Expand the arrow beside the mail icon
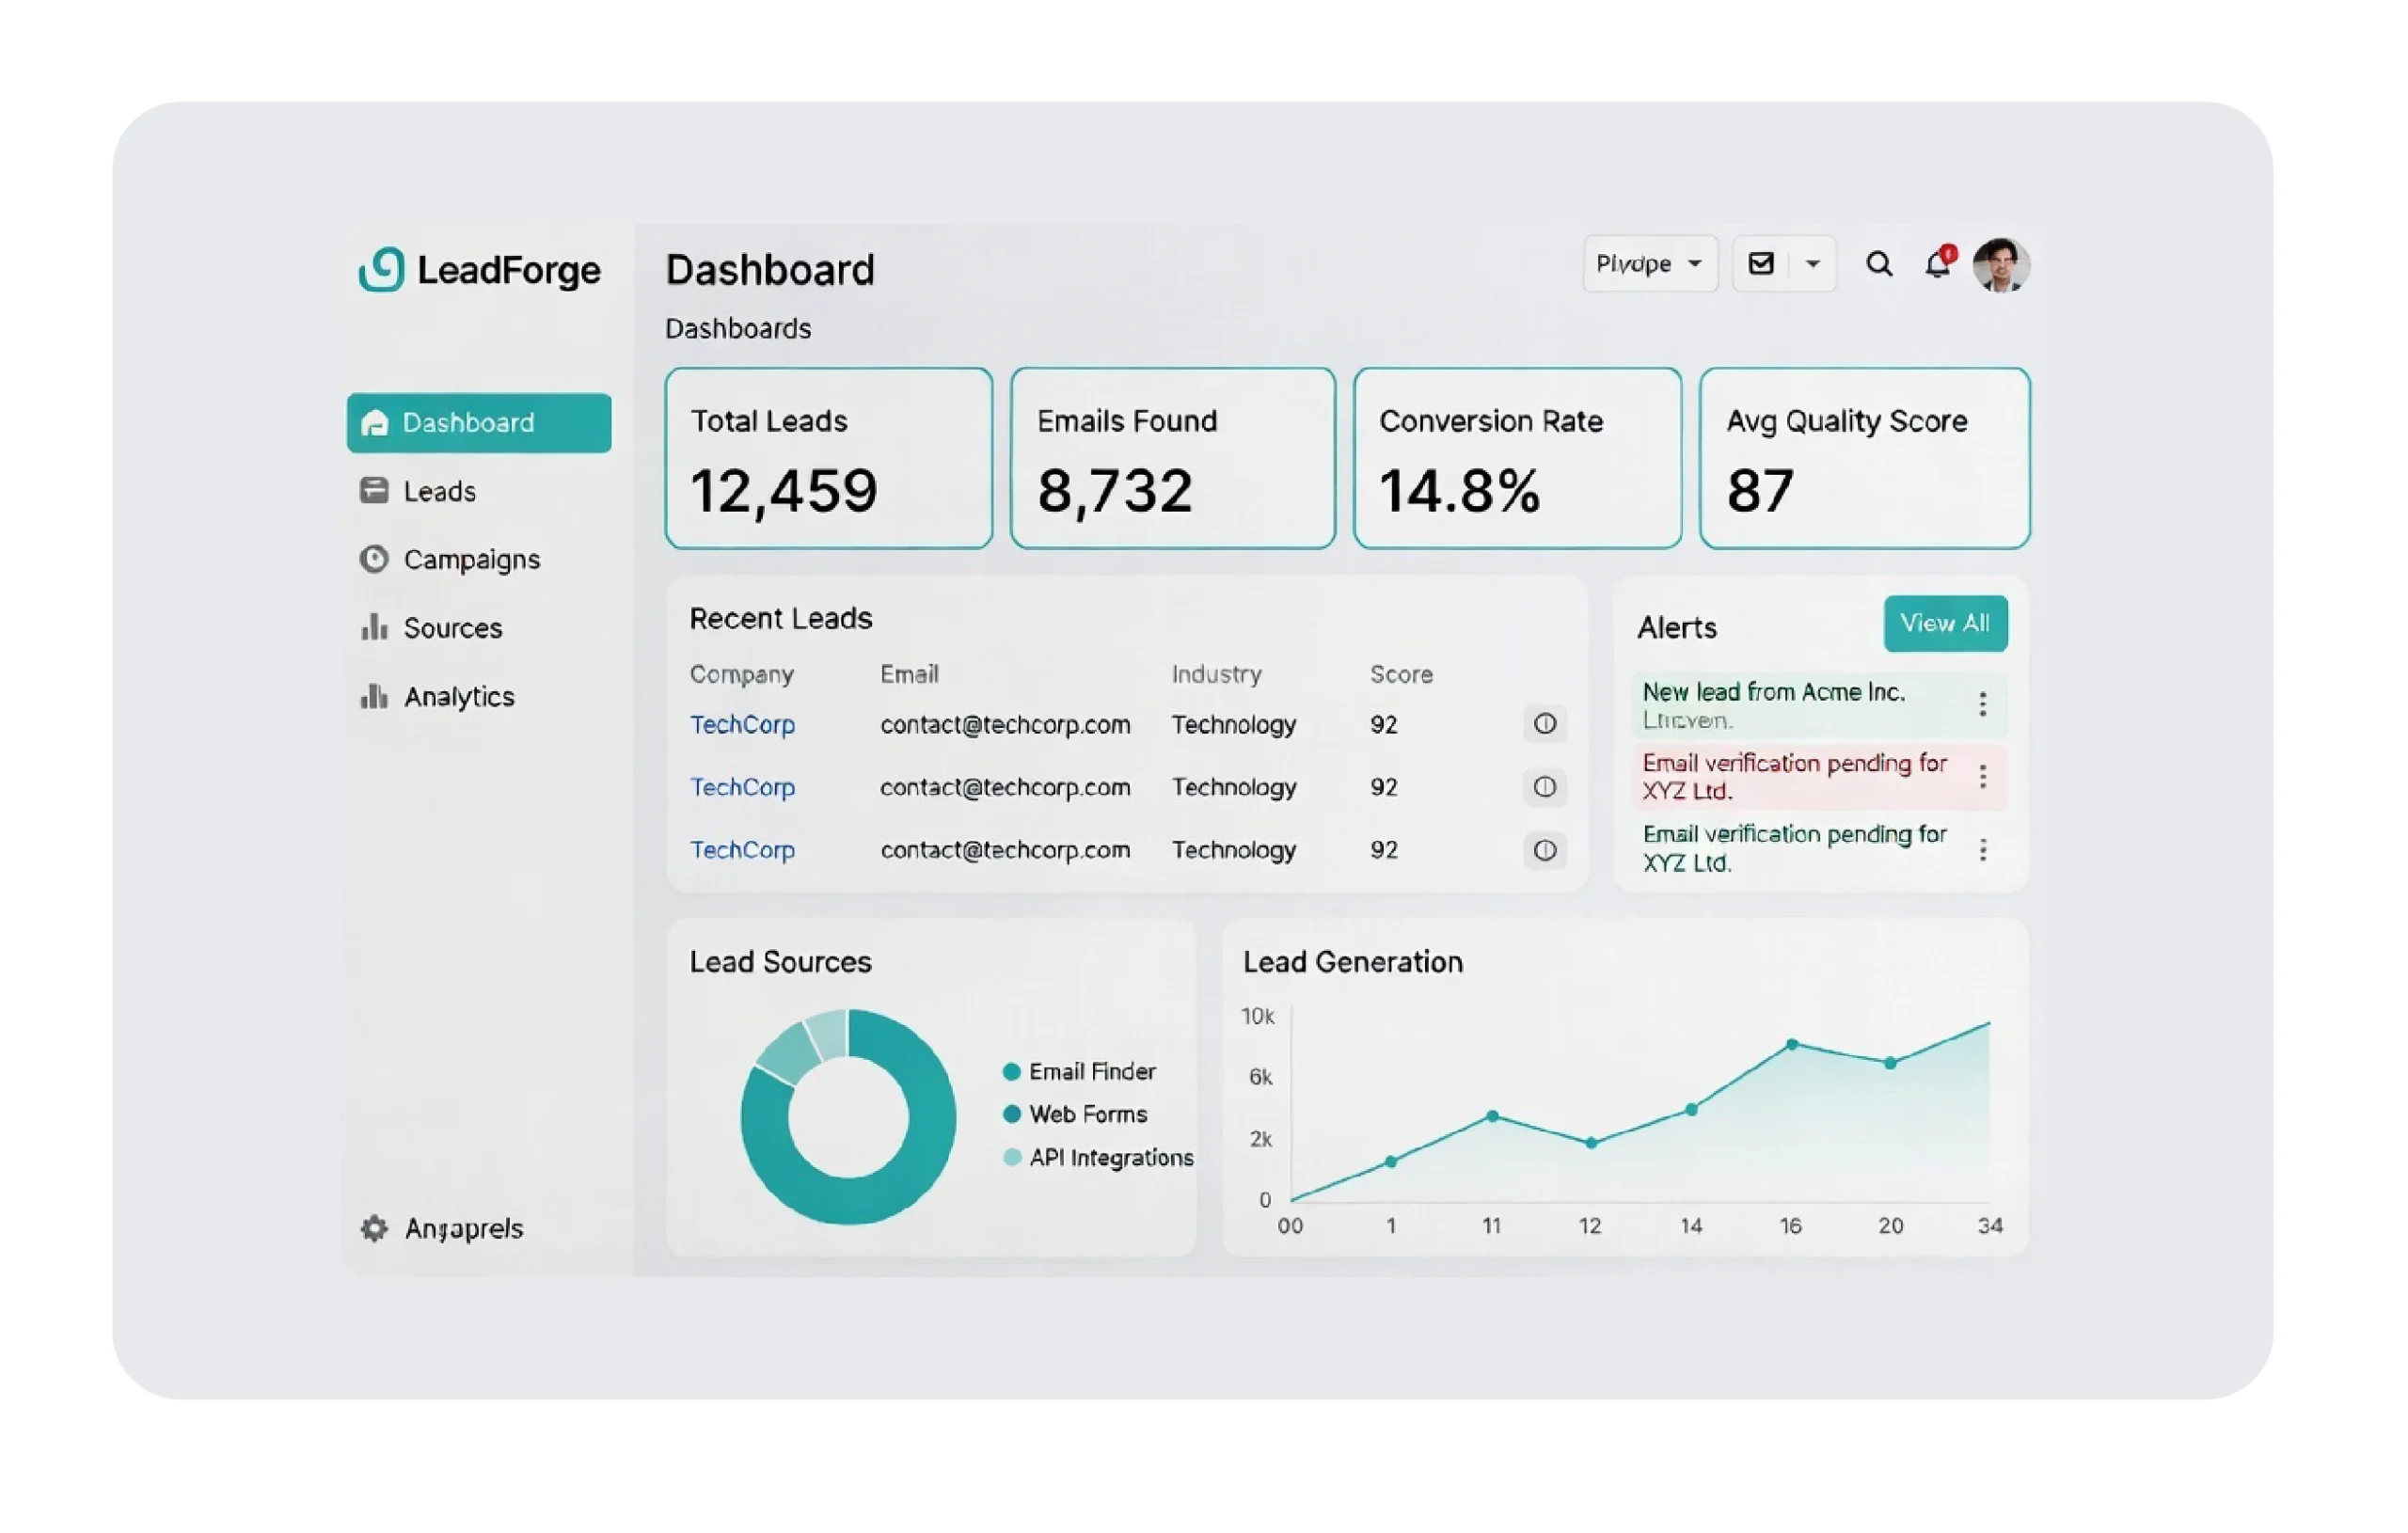 1812,264
